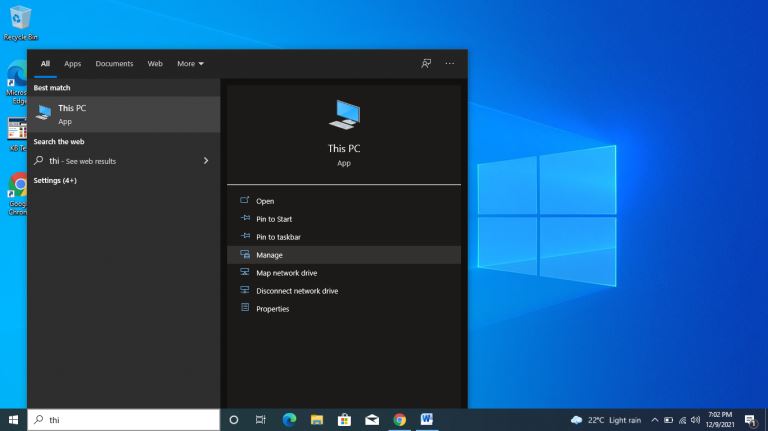Open the Mail app from the taskbar
The width and height of the screenshot is (768, 431).
(372, 420)
